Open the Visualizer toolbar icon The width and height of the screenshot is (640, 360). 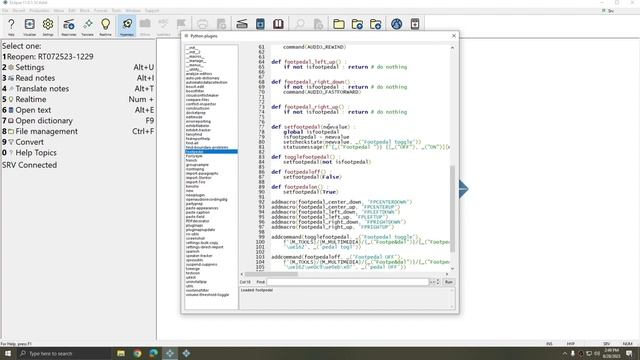pos(29,26)
